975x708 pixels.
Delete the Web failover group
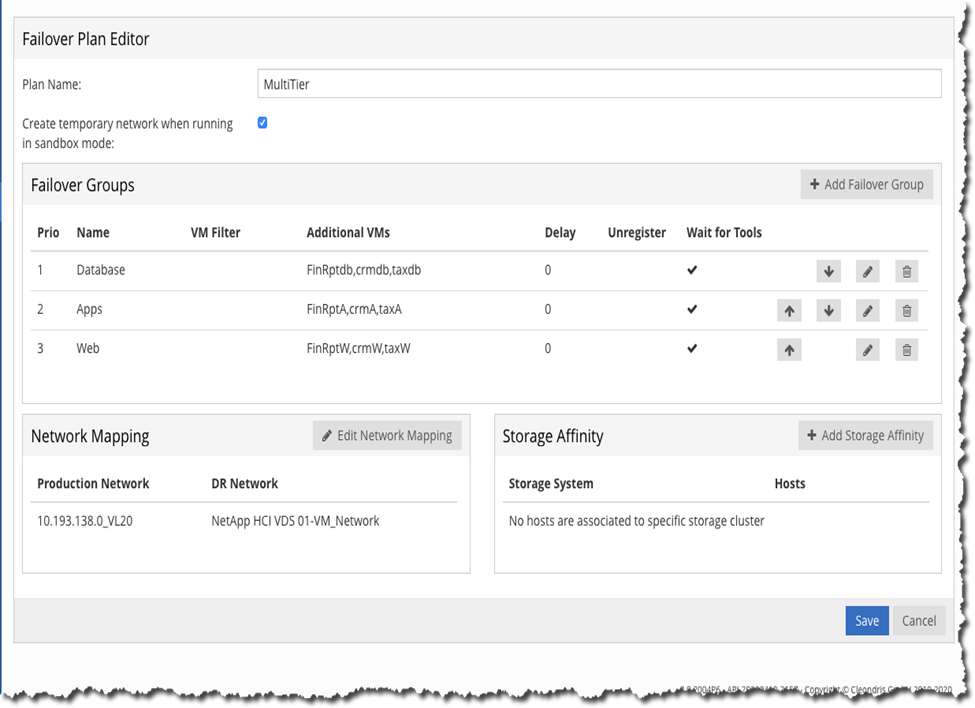pos(907,350)
